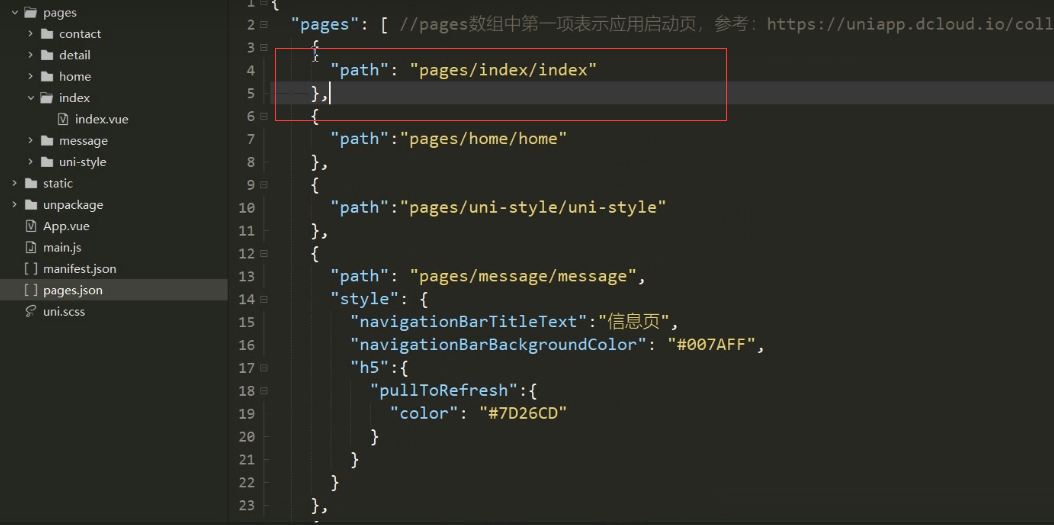
Task: Fold the h5 block at line 17
Action: [264, 368]
